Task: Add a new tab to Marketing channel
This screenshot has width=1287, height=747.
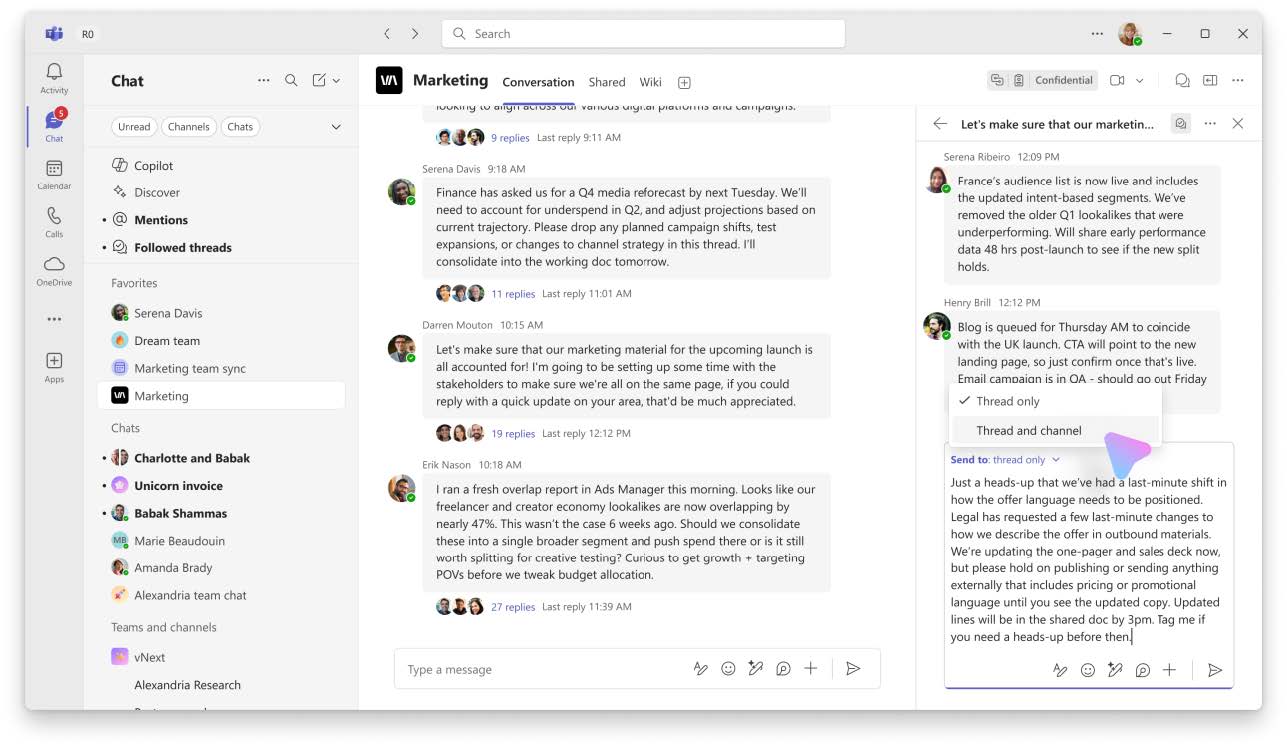Action: pyautogui.click(x=684, y=82)
